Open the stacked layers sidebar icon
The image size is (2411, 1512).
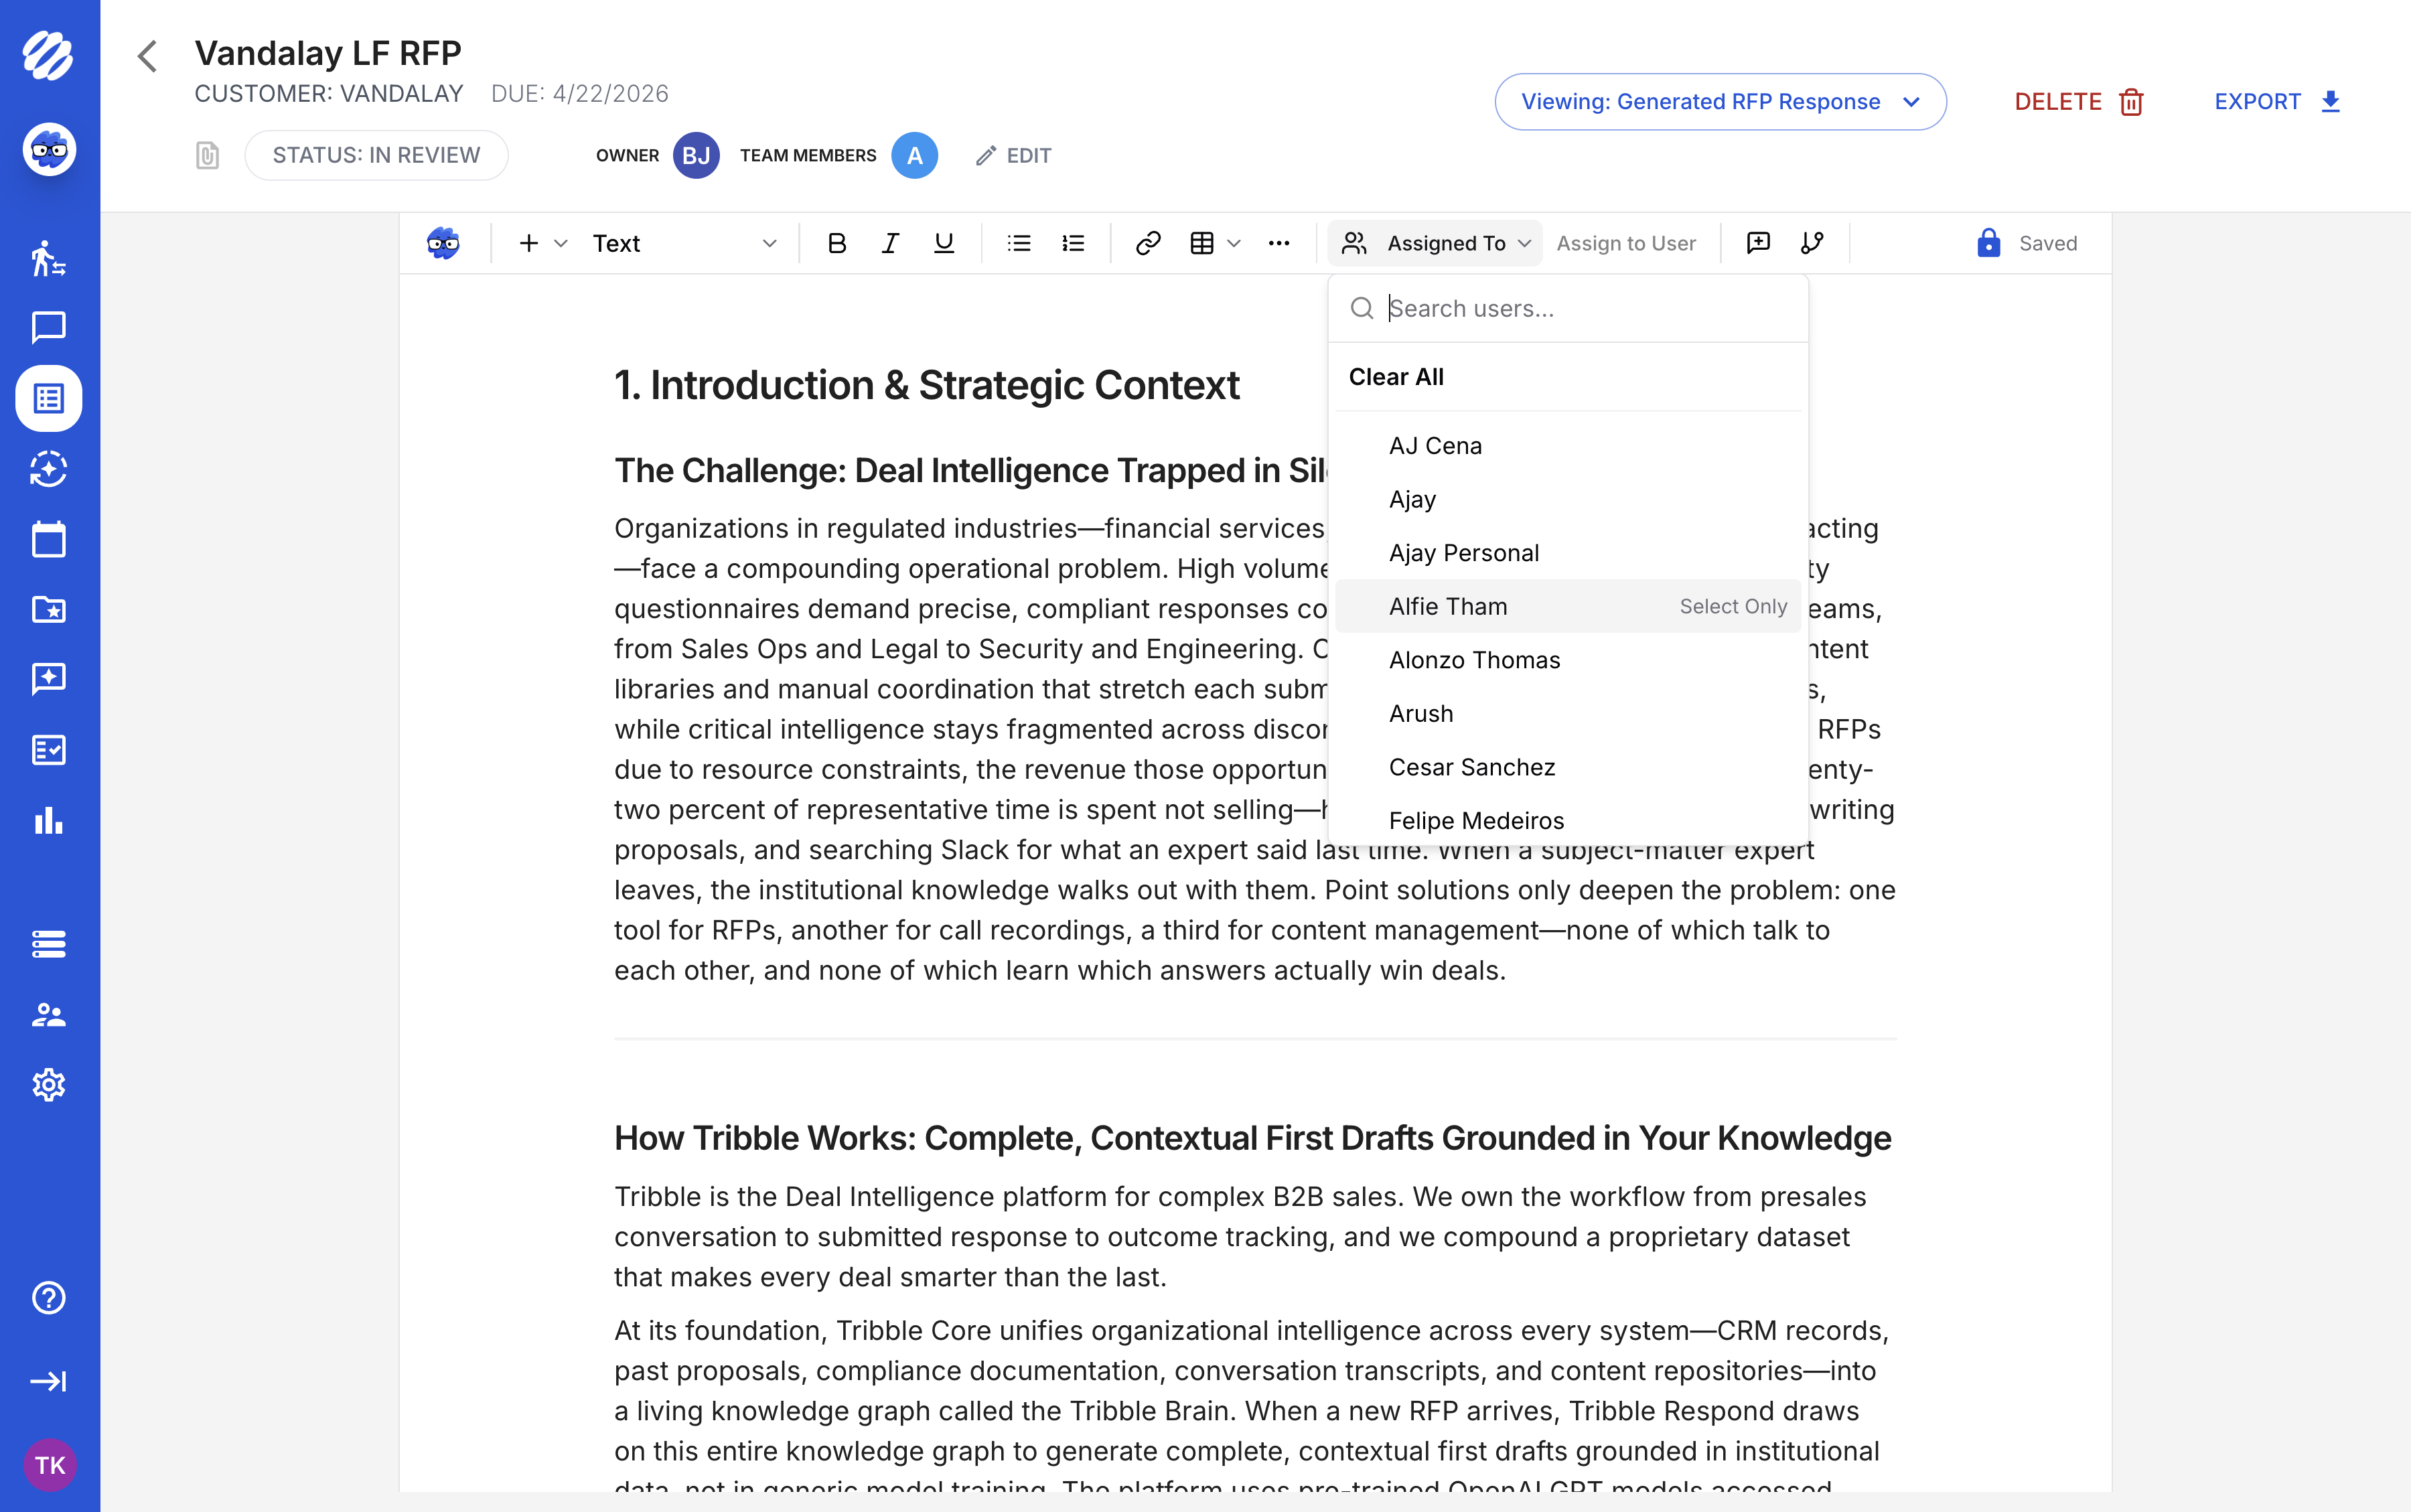(x=48, y=944)
